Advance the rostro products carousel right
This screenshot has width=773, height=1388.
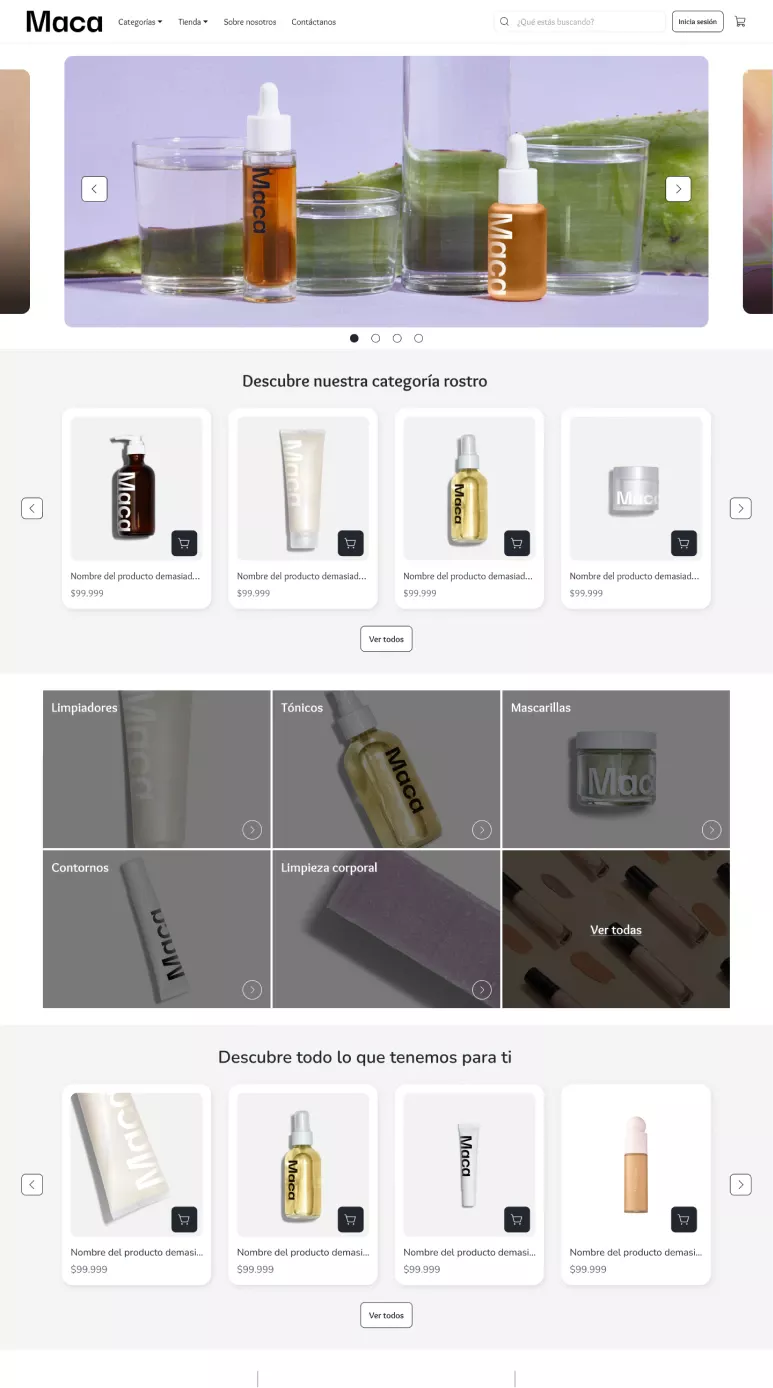tap(740, 508)
